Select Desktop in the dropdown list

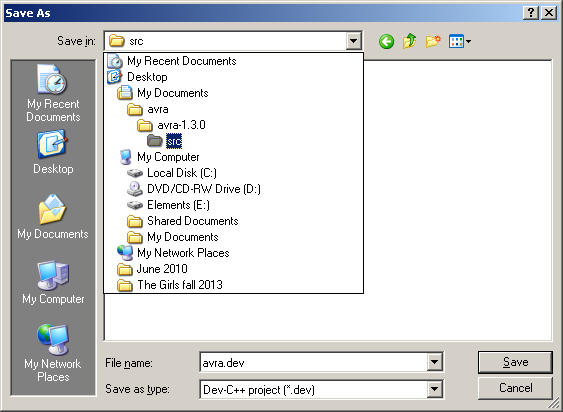click(233, 77)
